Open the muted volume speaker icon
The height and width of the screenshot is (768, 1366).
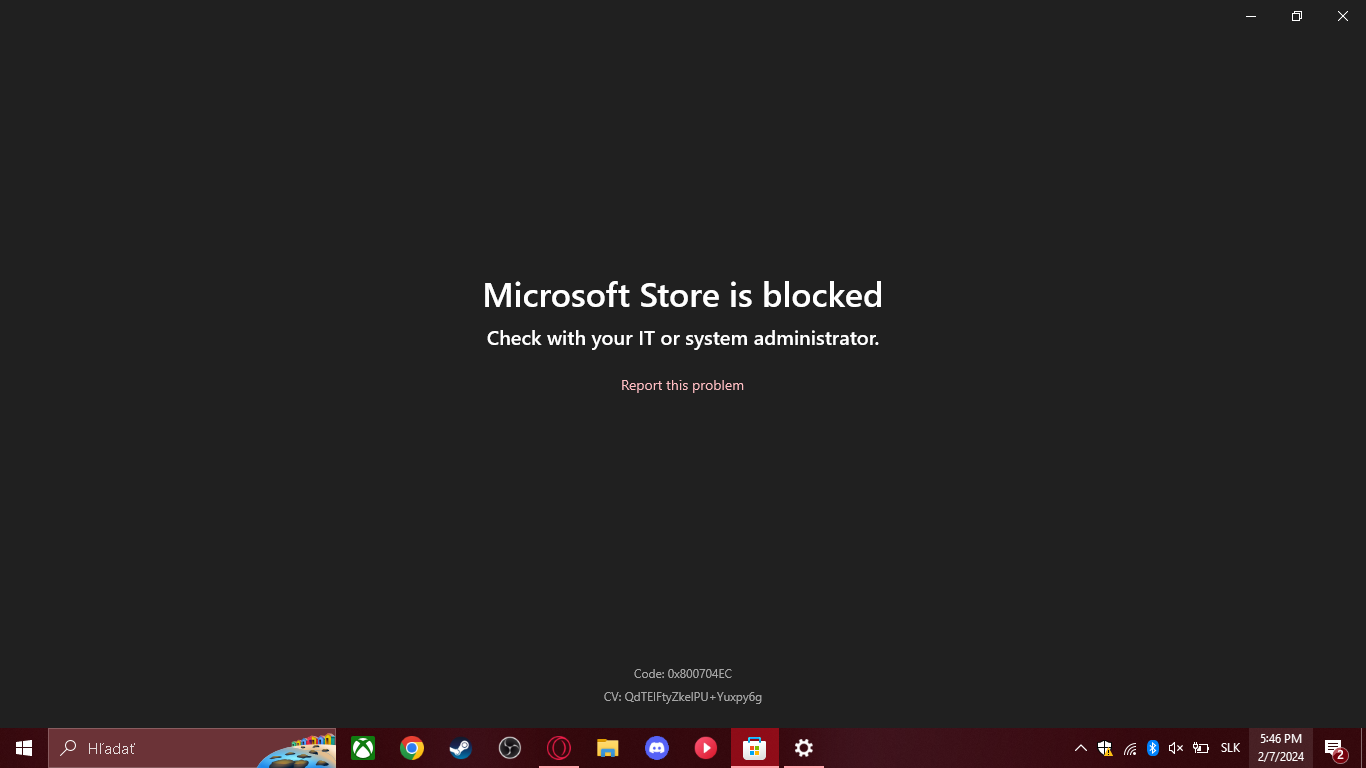1176,748
